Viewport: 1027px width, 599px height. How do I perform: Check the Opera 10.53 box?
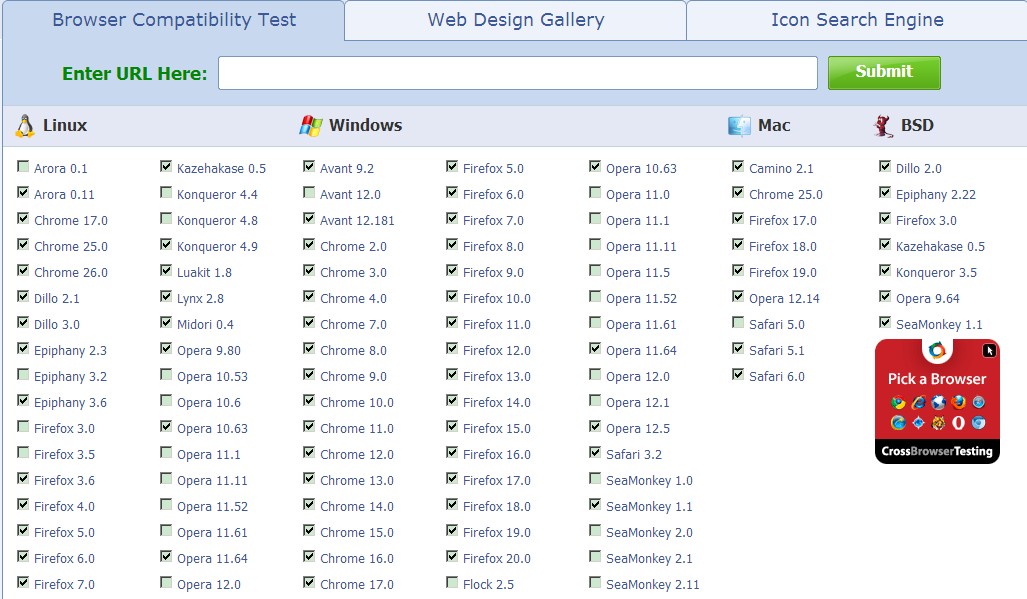(x=166, y=374)
